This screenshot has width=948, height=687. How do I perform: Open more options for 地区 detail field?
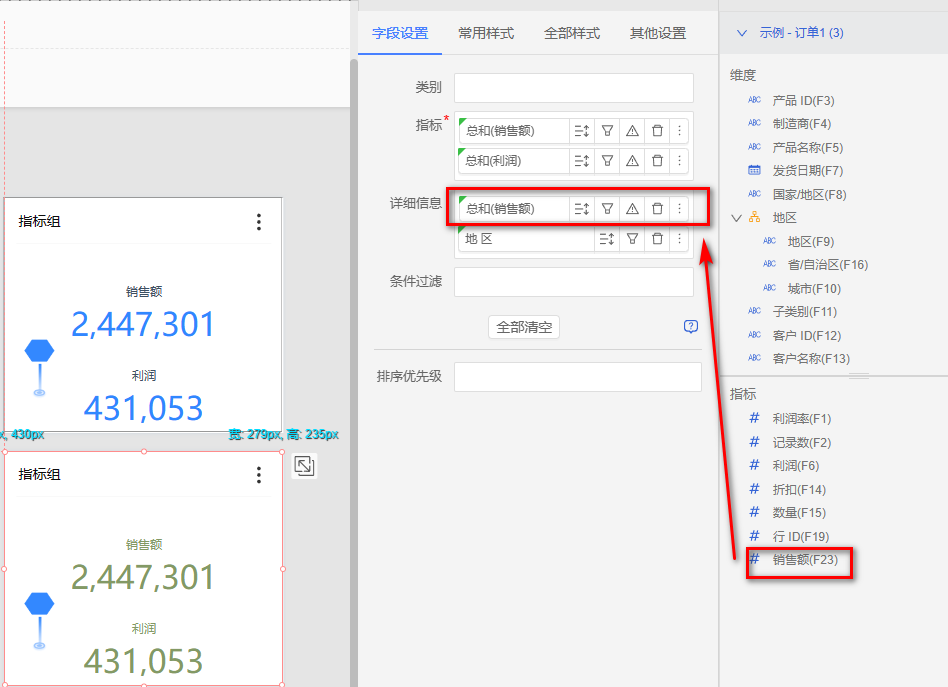pyautogui.click(x=680, y=239)
